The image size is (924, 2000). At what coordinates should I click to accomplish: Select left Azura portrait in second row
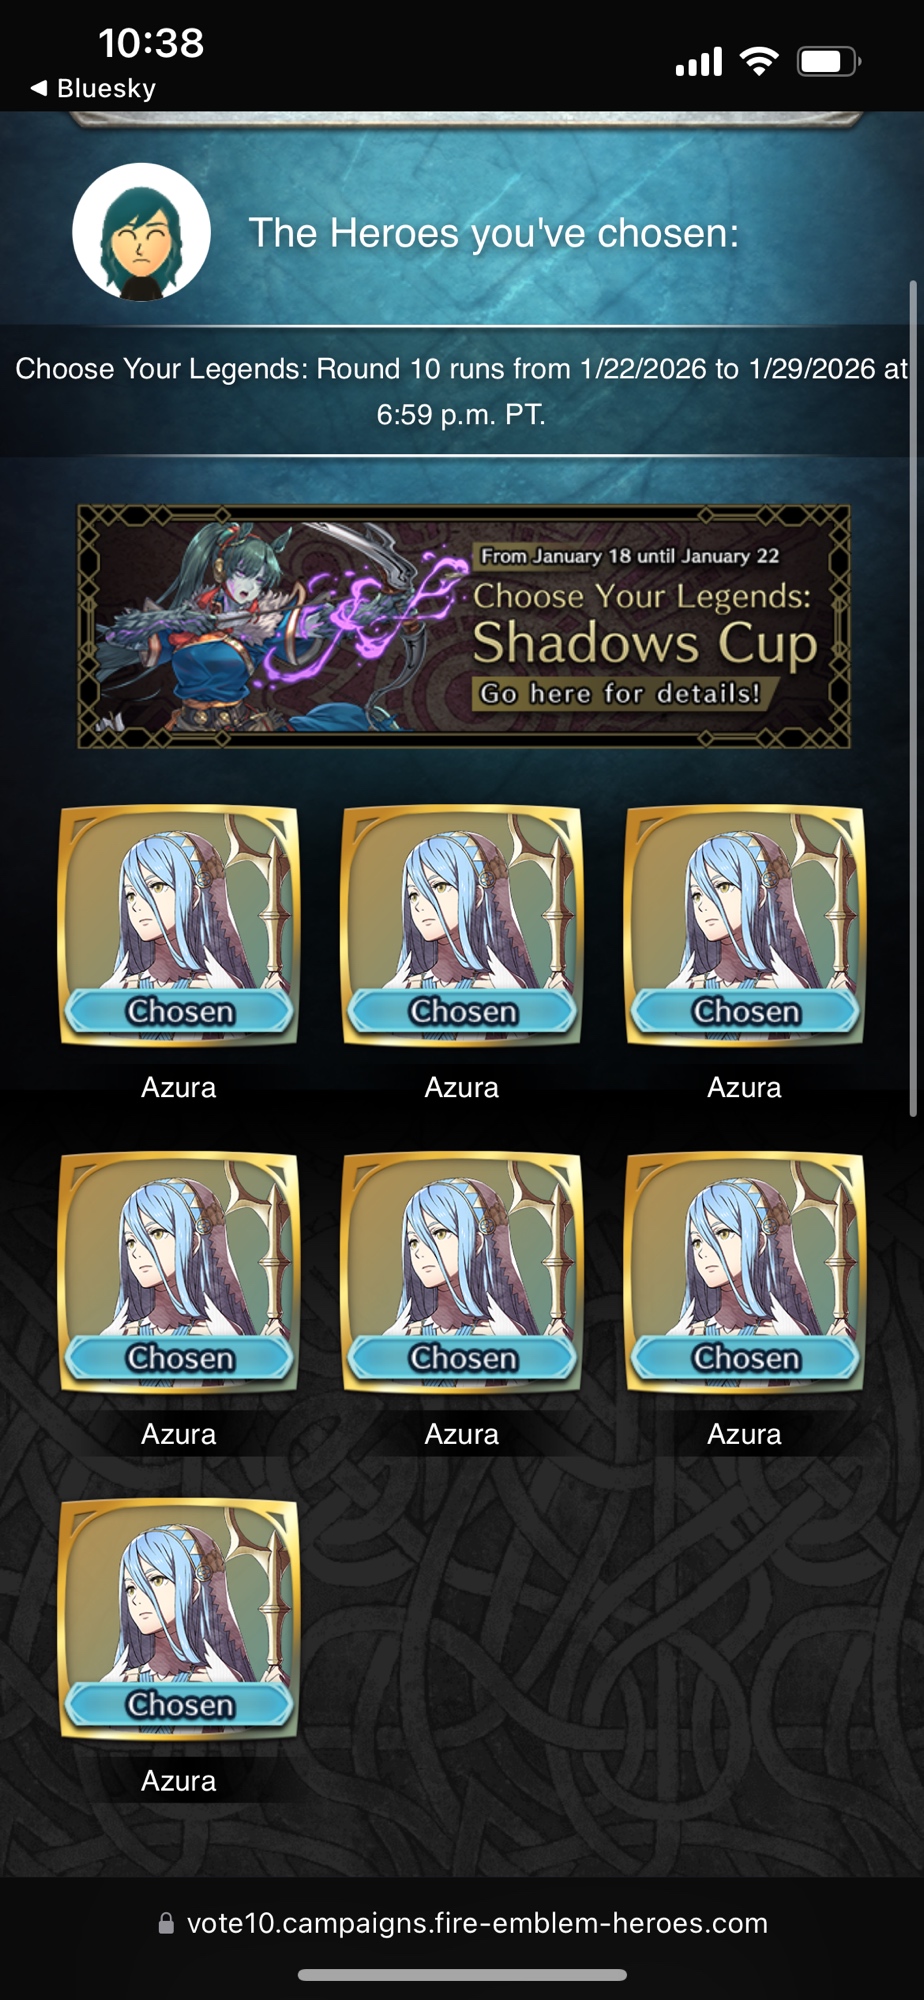[x=179, y=1272]
